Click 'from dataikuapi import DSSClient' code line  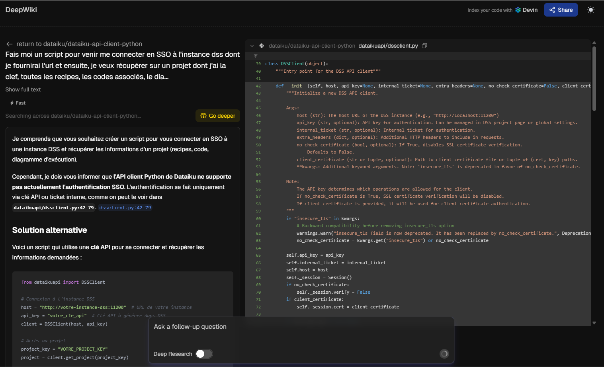63,282
